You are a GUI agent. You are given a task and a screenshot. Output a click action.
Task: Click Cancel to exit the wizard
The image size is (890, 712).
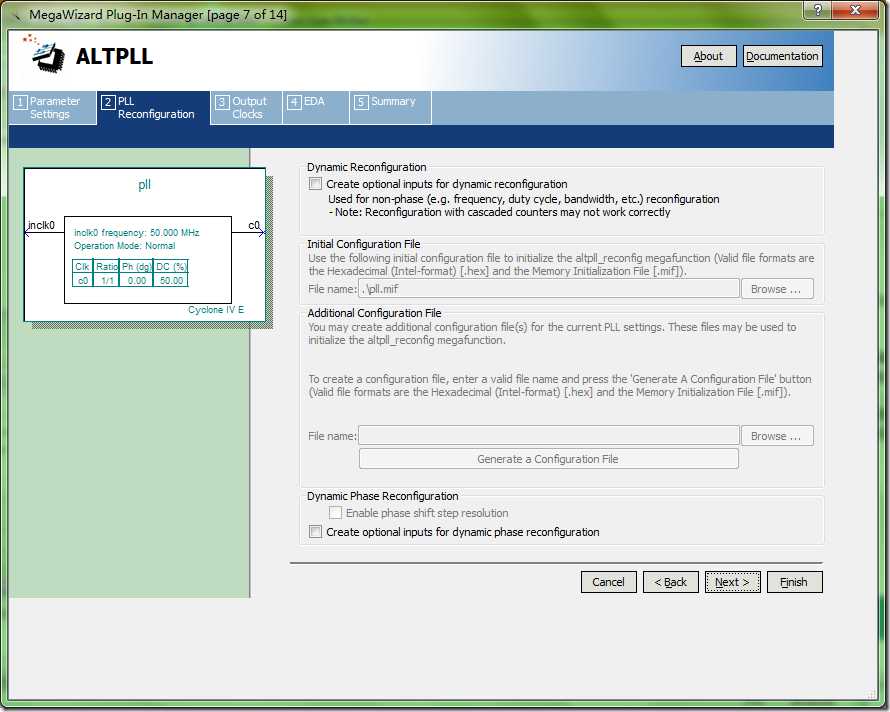pyautogui.click(x=608, y=582)
